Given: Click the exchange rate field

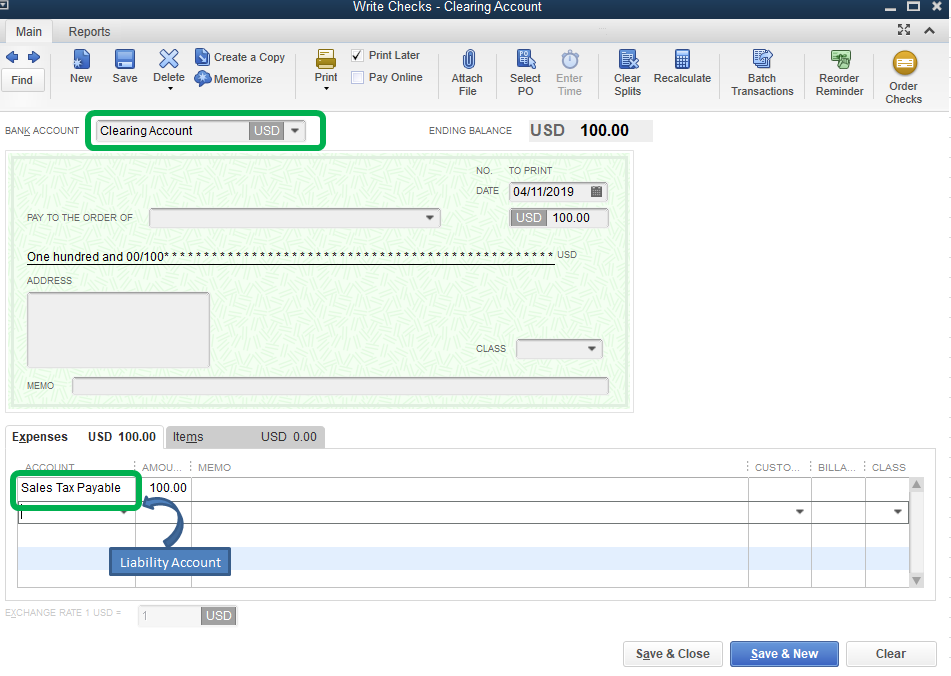Looking at the screenshot, I should 170,615.
